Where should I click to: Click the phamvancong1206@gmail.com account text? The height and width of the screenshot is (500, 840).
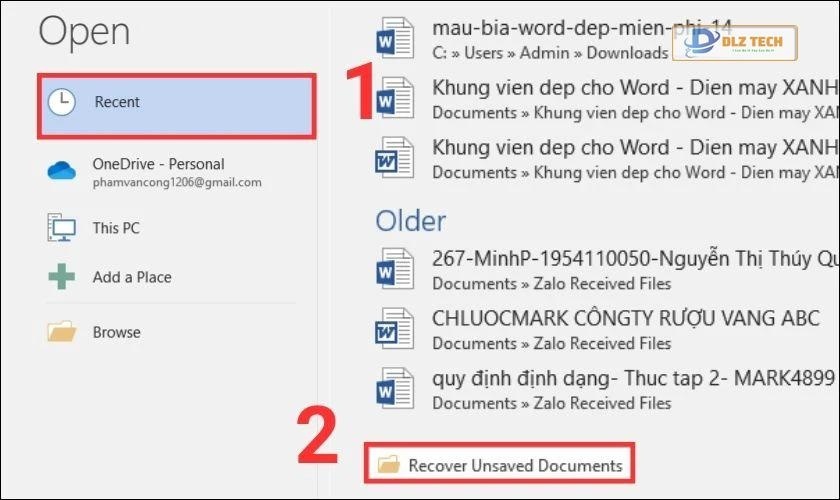tap(177, 182)
